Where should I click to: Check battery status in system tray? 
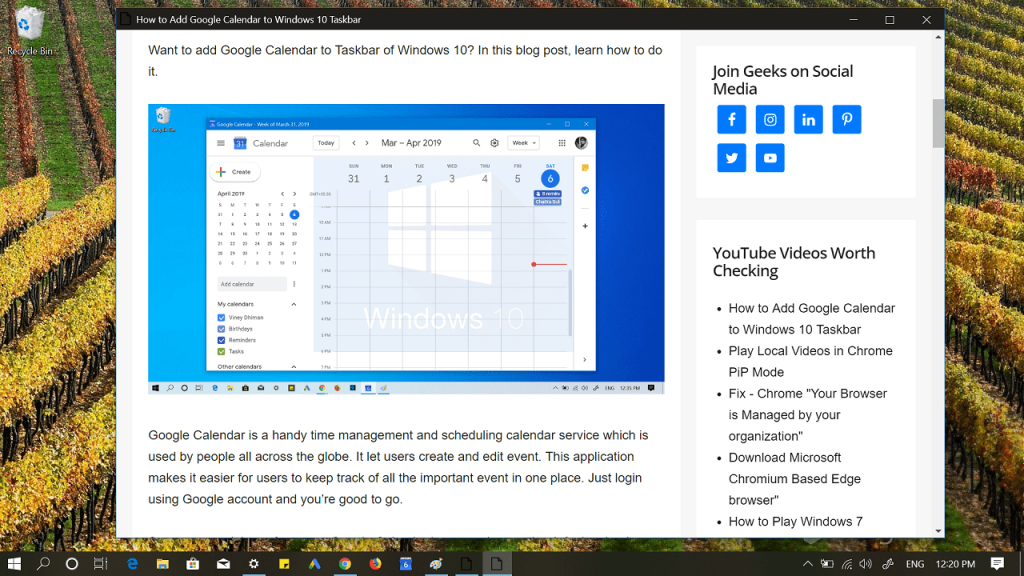tap(827, 564)
